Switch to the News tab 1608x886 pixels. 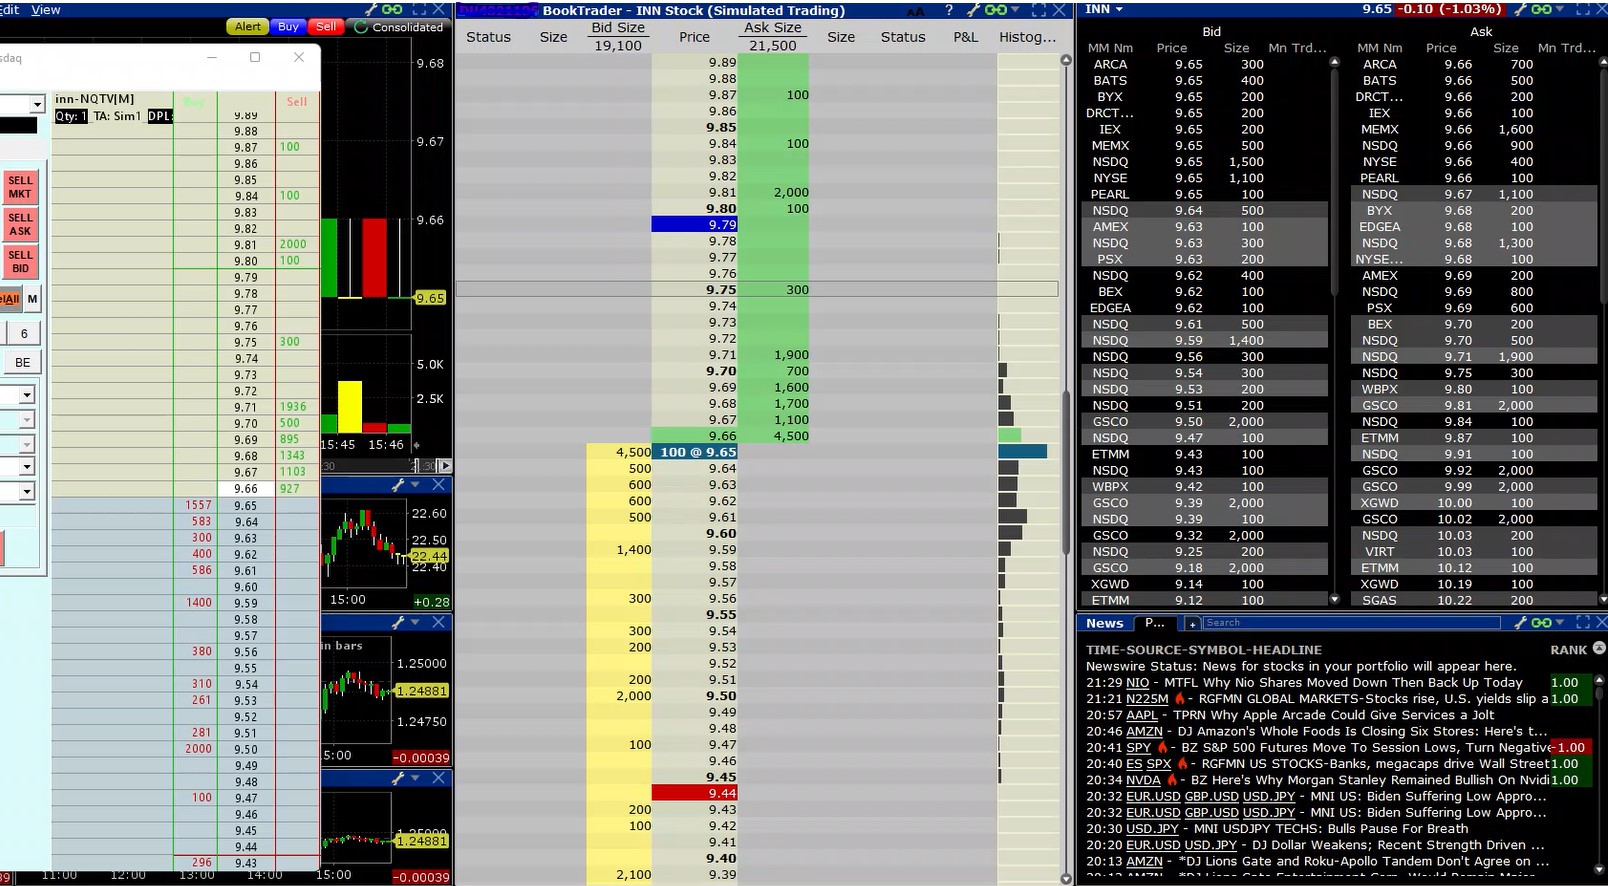coord(1105,623)
